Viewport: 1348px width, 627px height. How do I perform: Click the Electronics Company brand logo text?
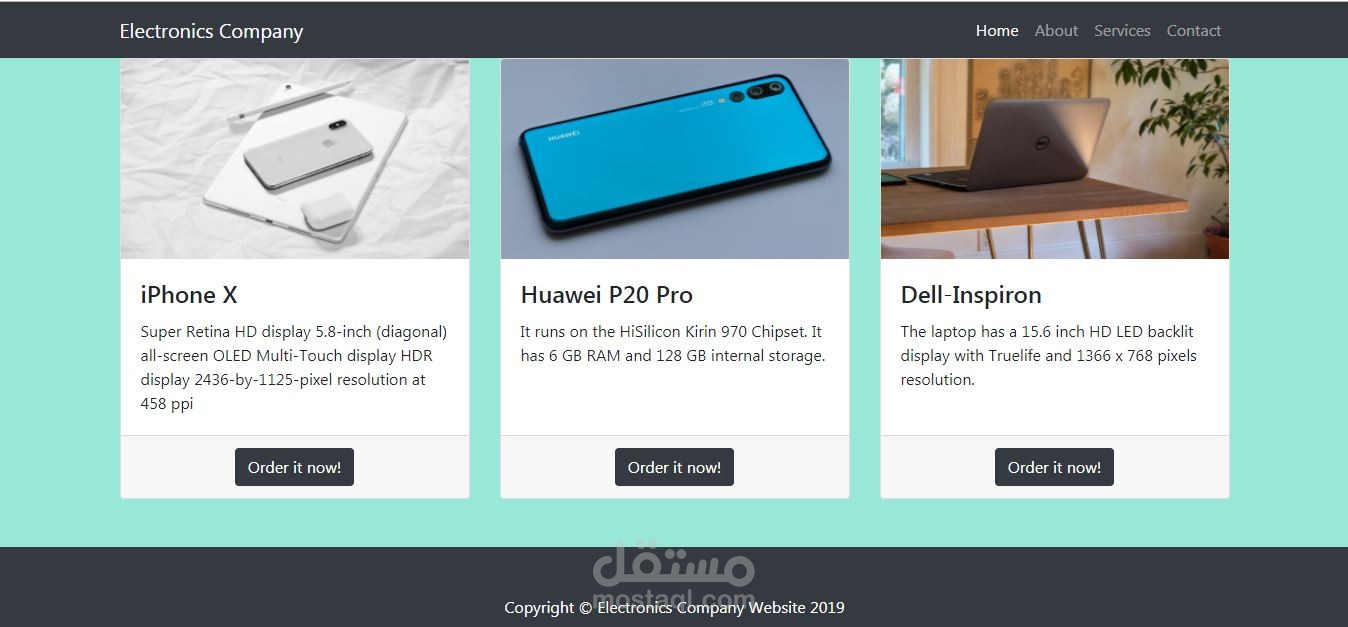click(x=211, y=31)
